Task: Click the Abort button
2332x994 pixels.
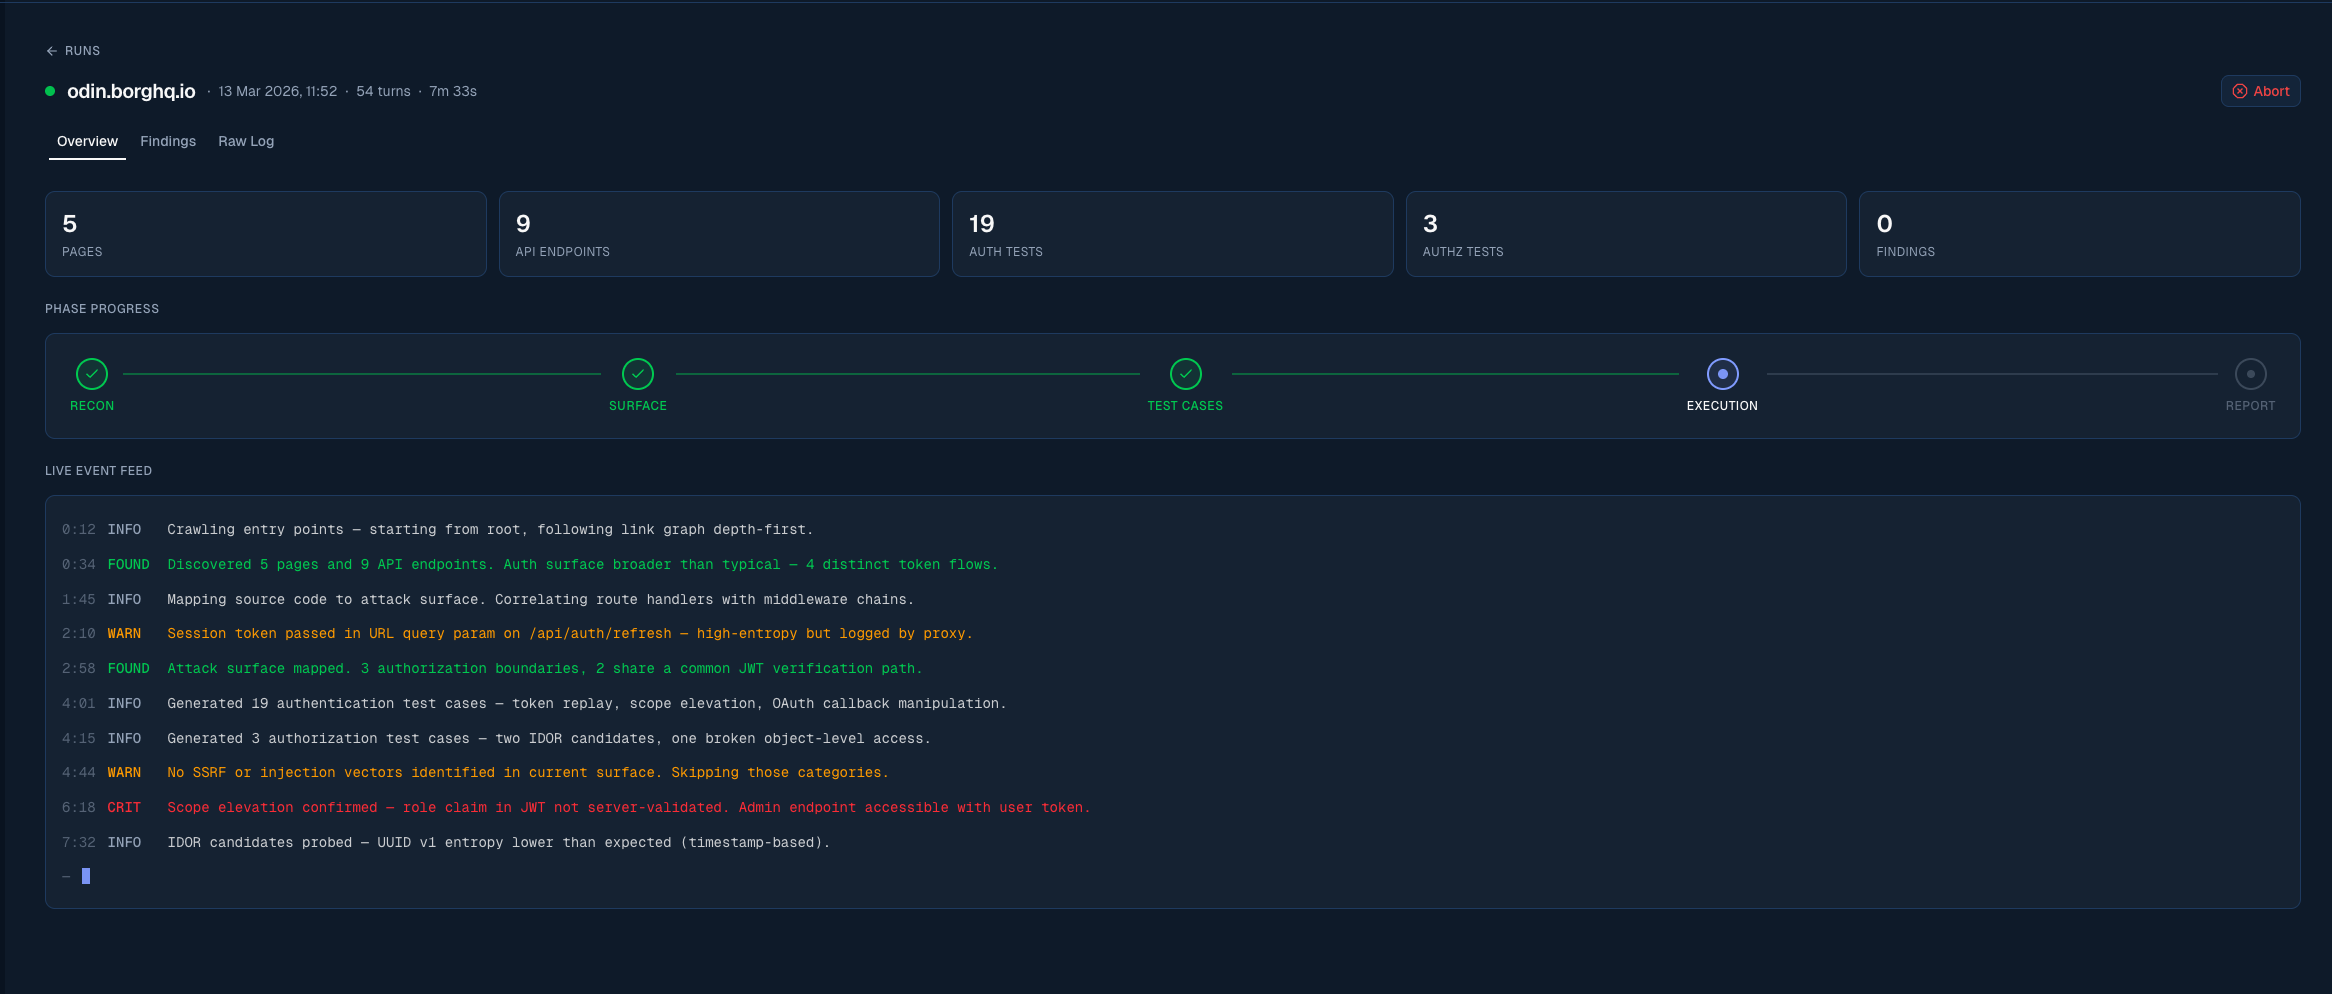Action: pyautogui.click(x=2261, y=91)
